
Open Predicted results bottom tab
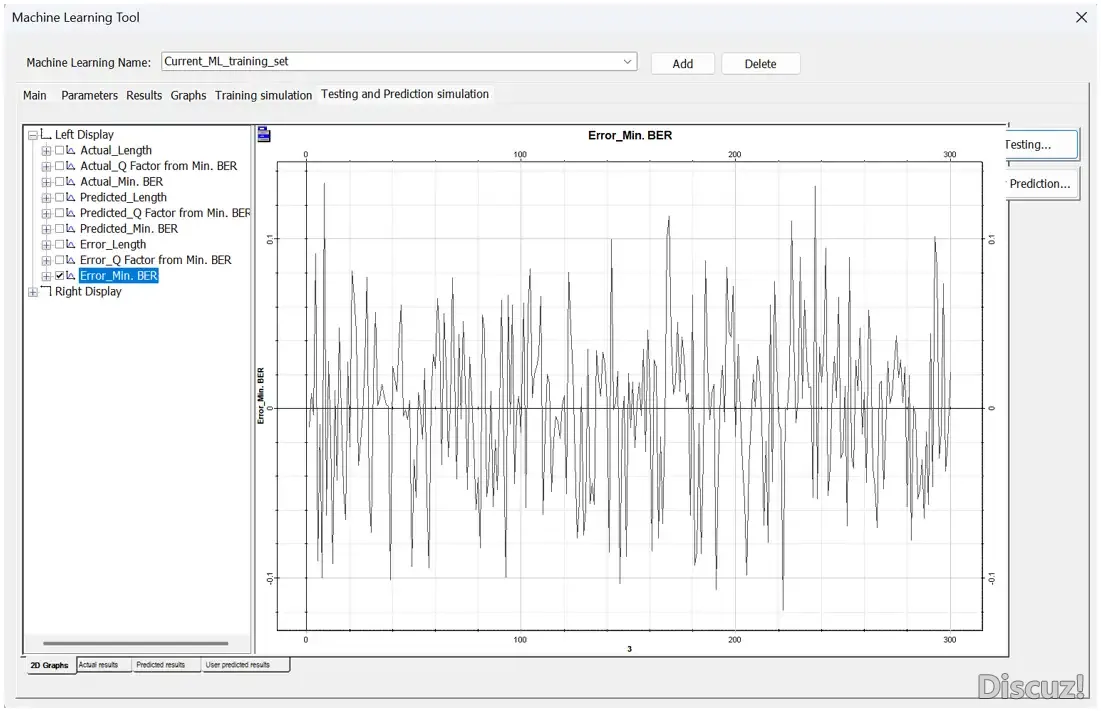(166, 665)
